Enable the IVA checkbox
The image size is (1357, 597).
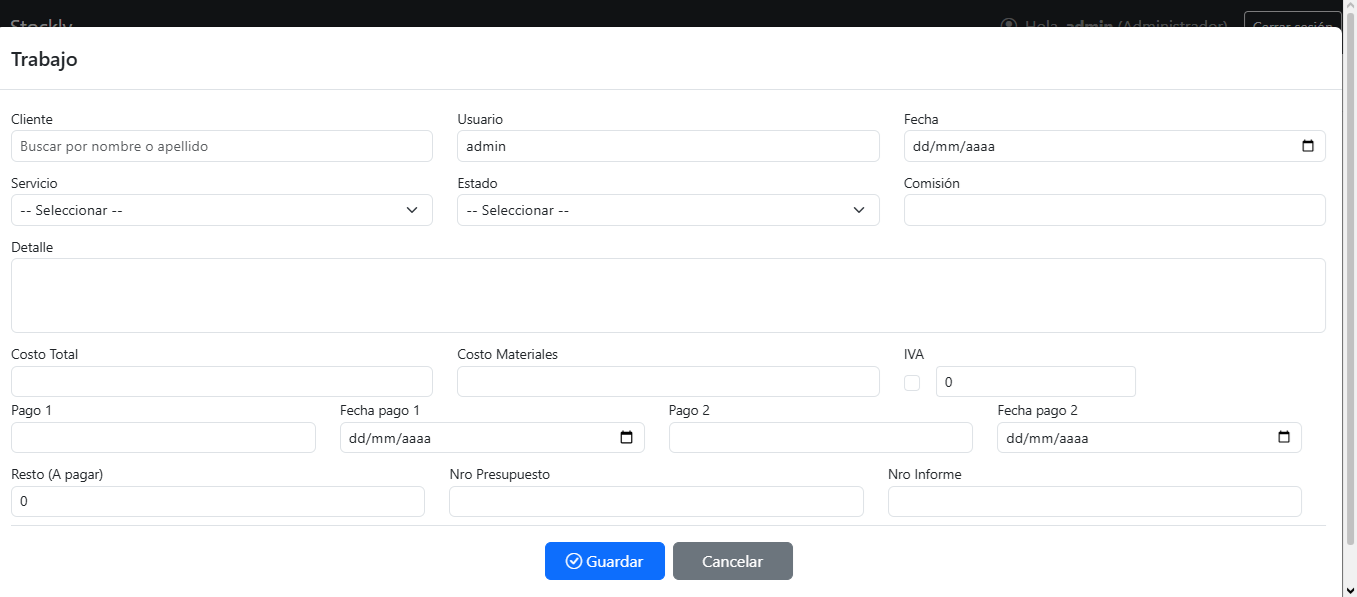[912, 382]
